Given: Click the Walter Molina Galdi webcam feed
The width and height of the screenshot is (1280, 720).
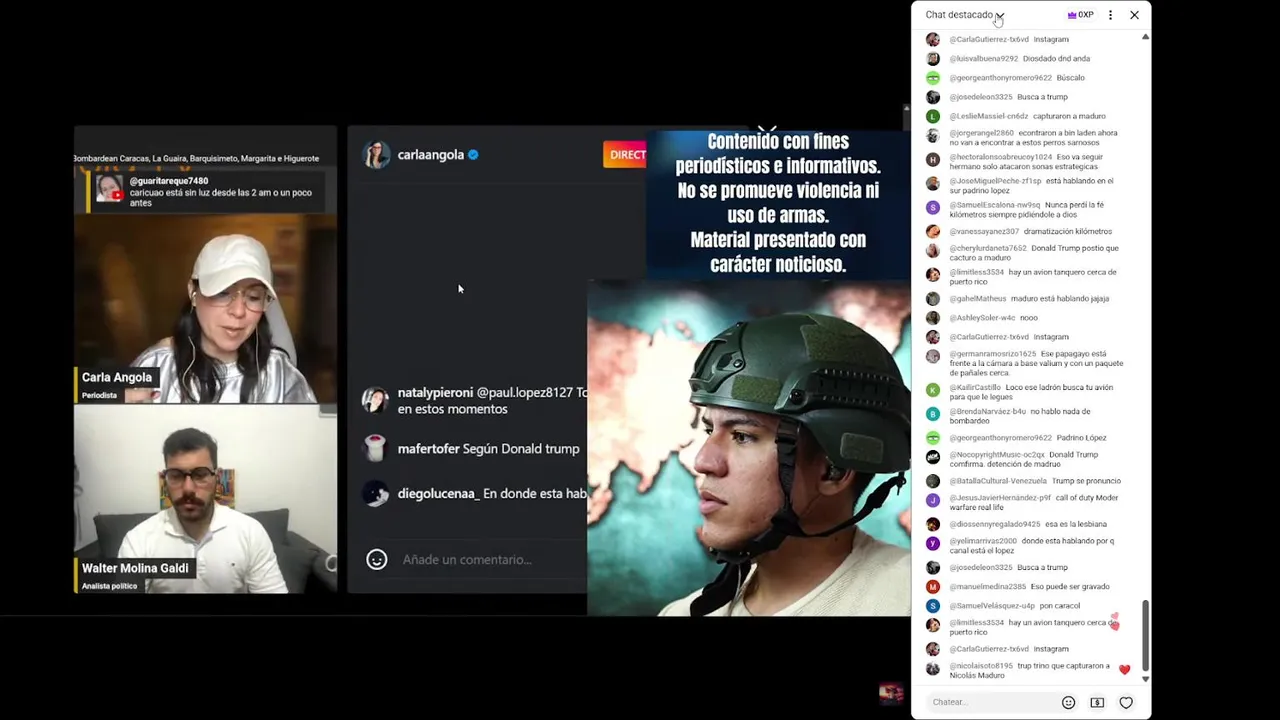Looking at the screenshot, I should [x=206, y=499].
